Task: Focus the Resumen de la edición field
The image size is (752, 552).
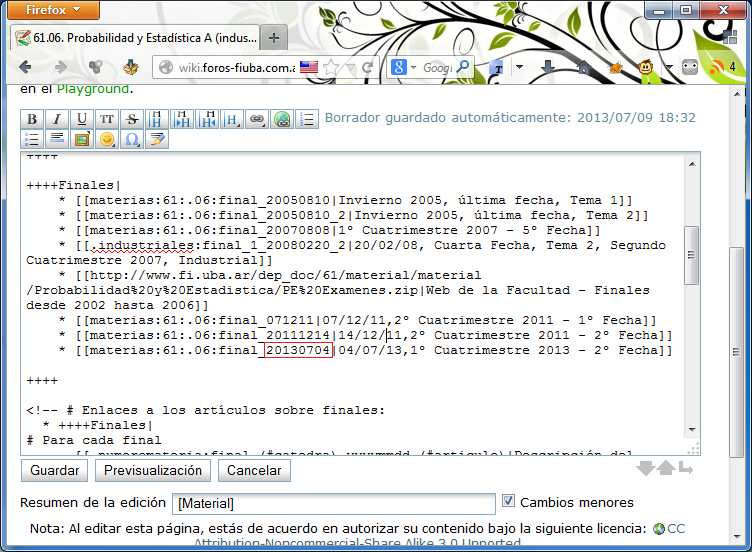Action: click(x=334, y=503)
